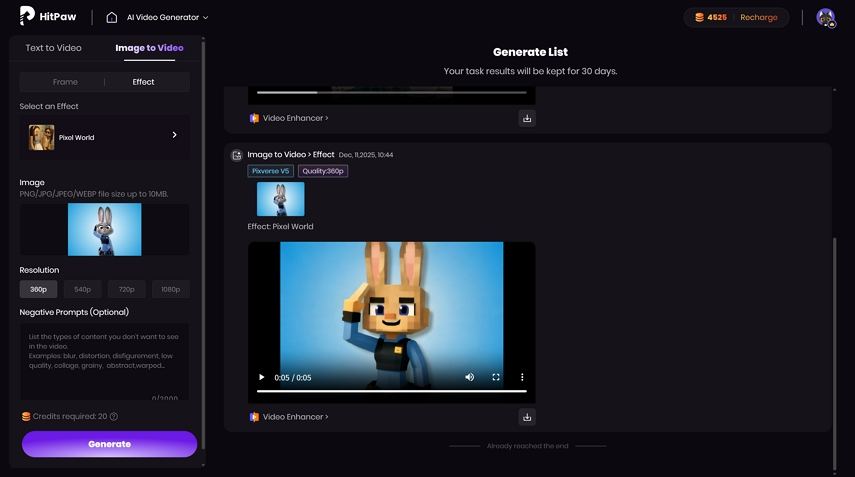Select the Effect mode tab
Screen dimensions: 855x477
(143, 82)
